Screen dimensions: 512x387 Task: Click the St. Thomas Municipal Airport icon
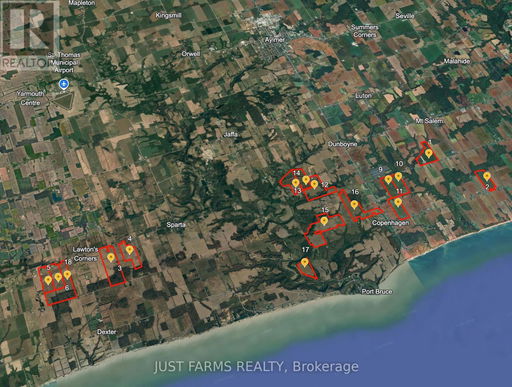pos(63,84)
